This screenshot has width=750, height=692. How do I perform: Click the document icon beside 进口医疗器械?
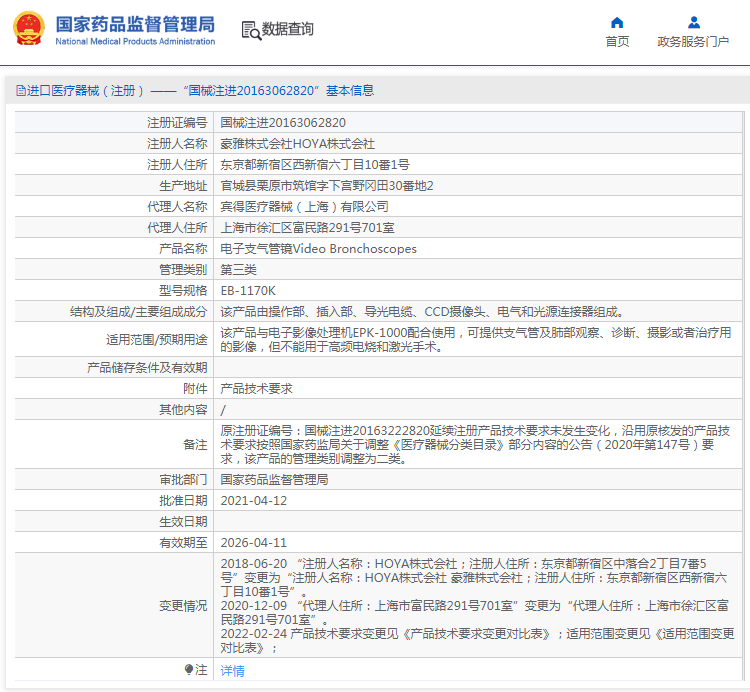[21, 90]
